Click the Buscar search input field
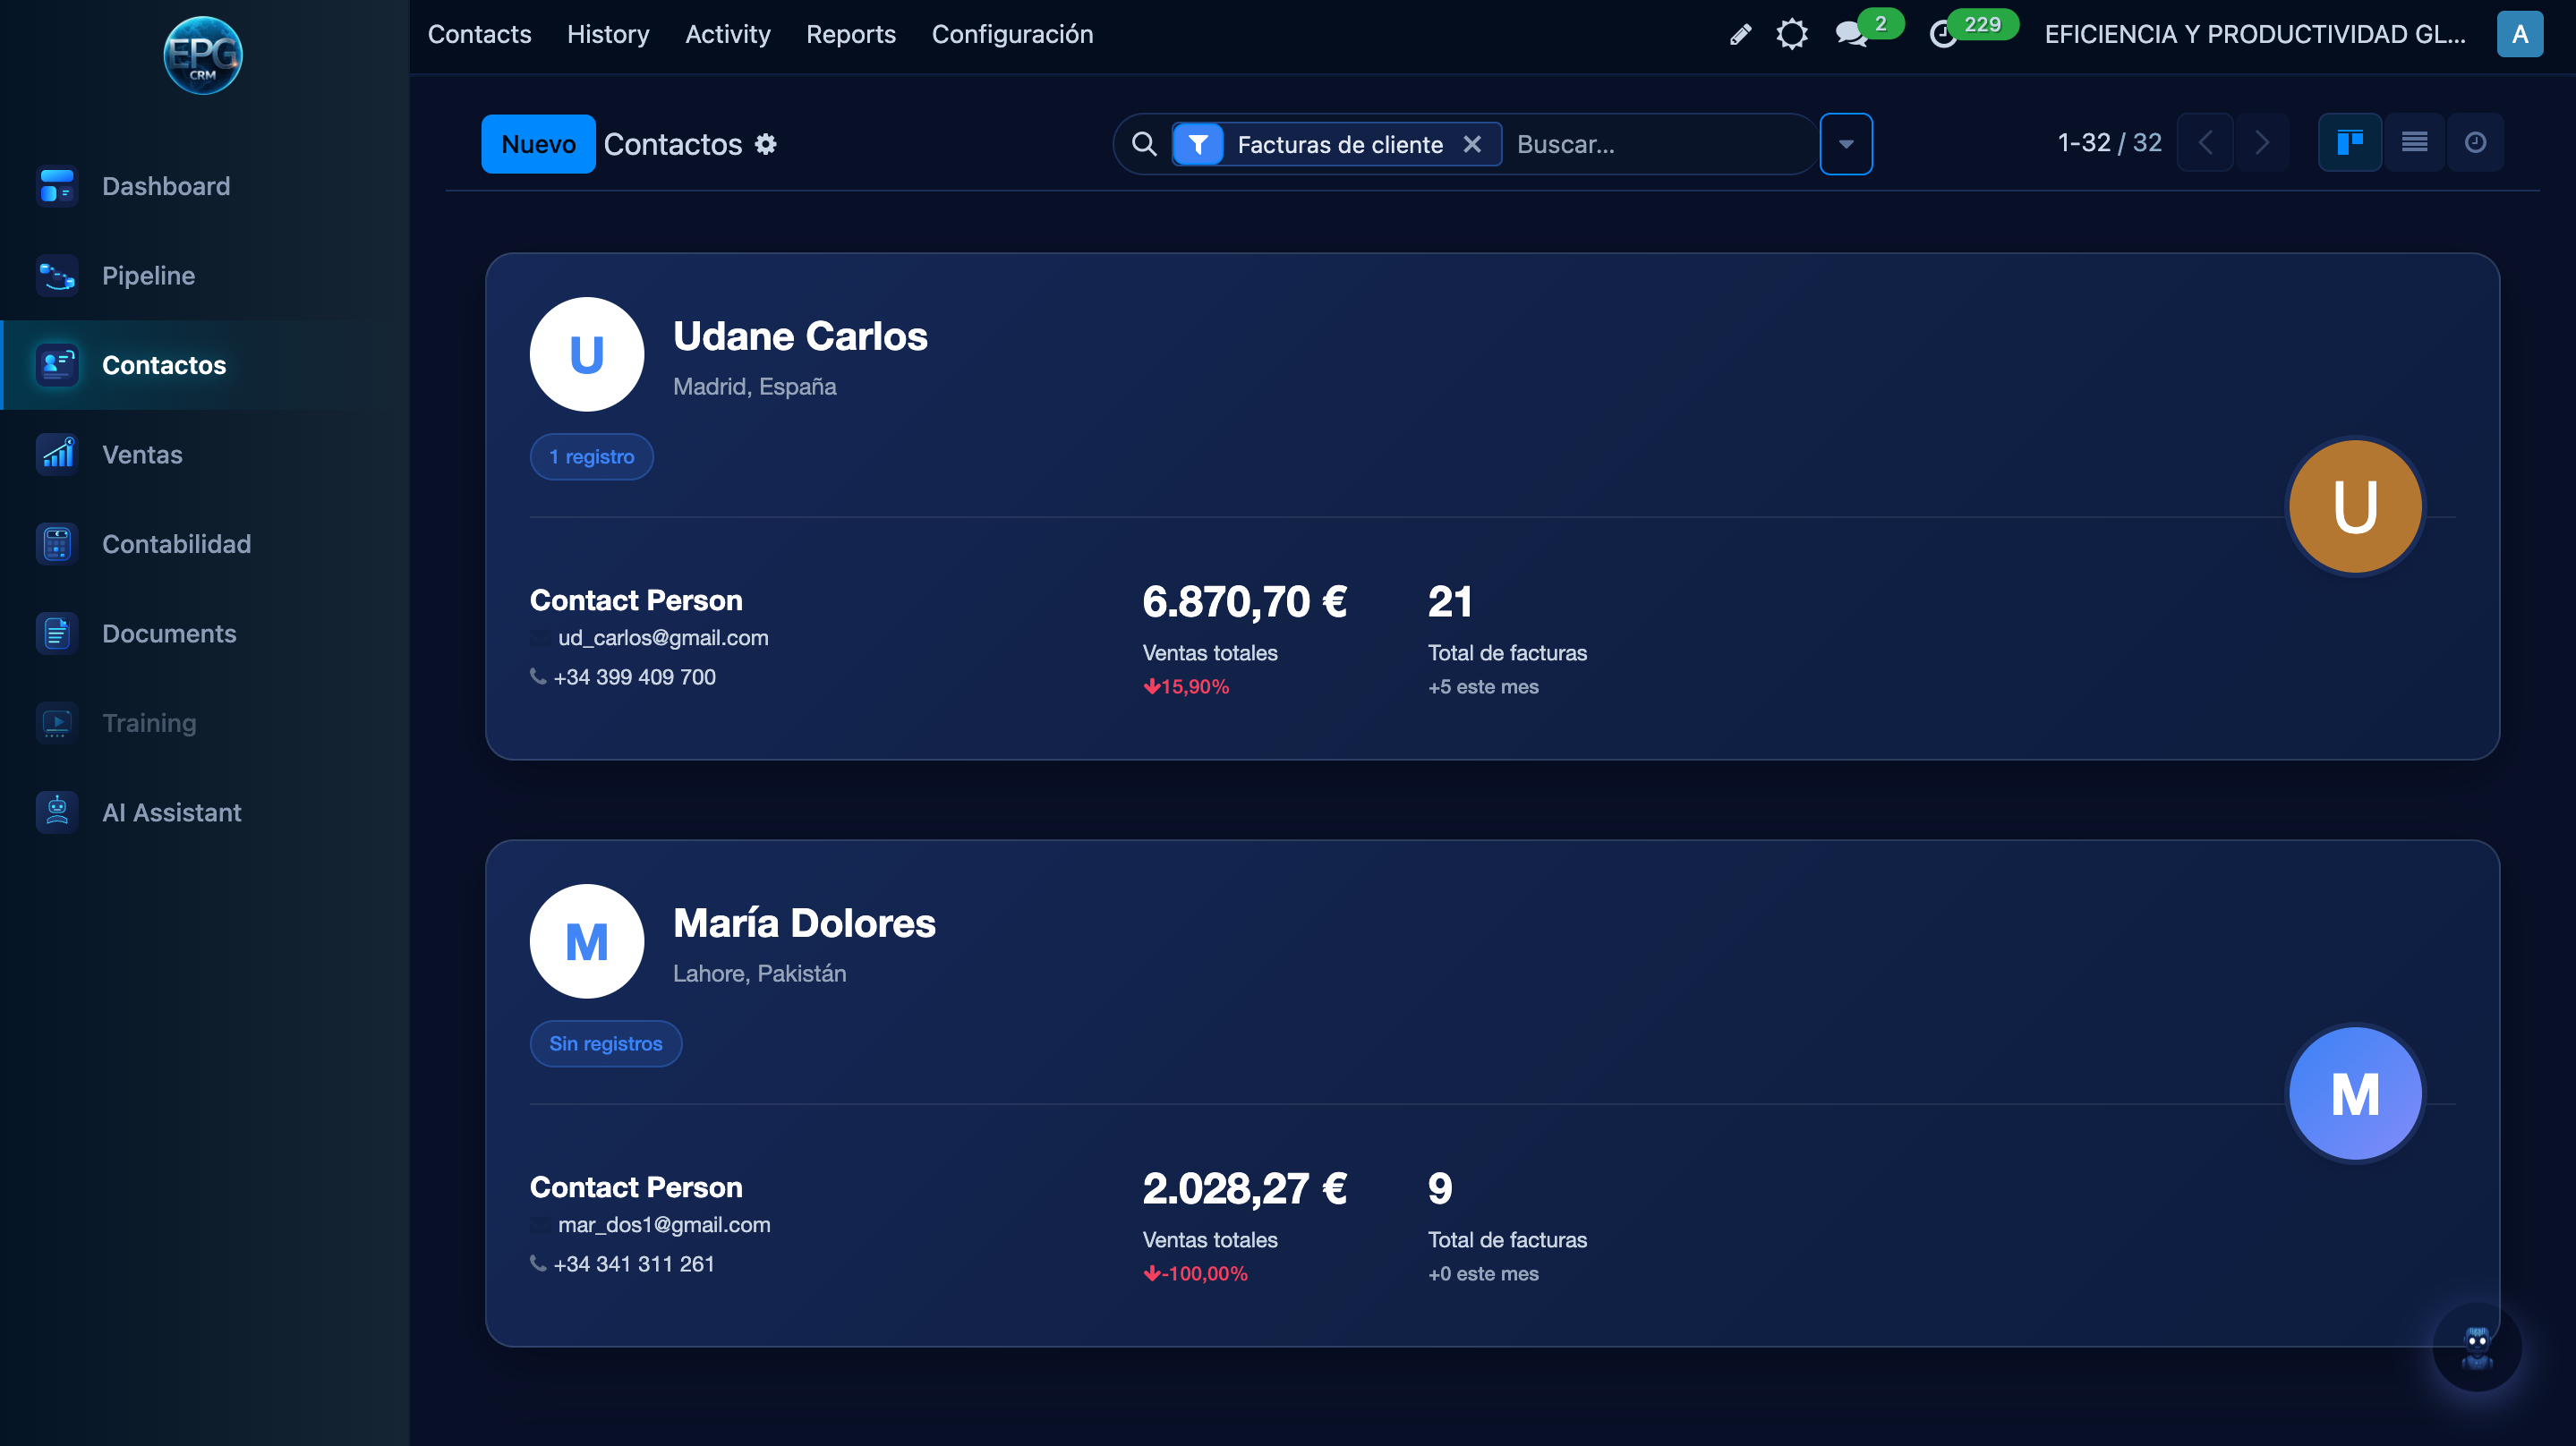Viewport: 2576px width, 1446px height. click(x=1650, y=144)
